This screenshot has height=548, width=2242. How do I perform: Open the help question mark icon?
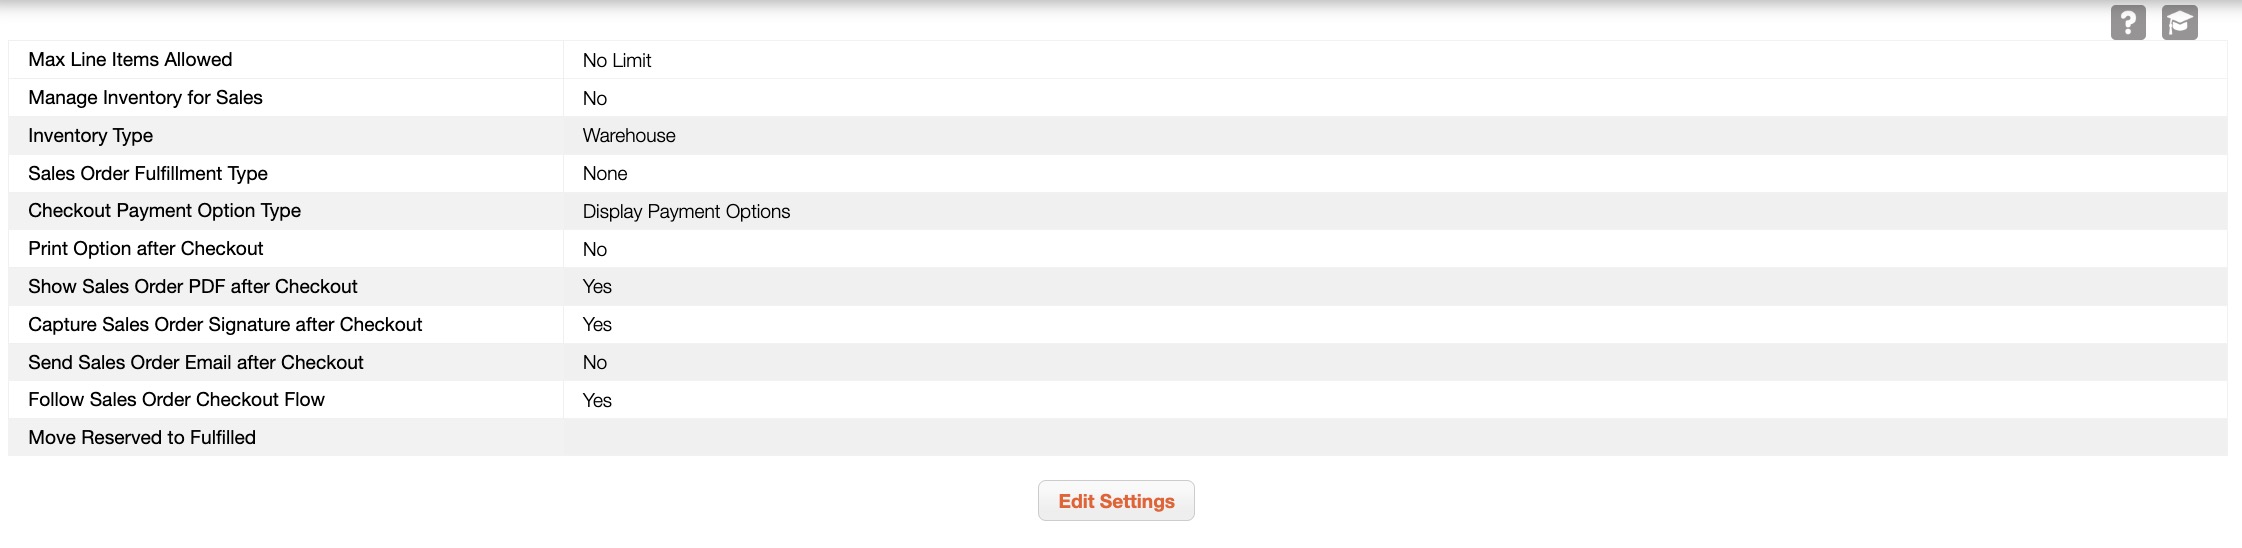(2128, 22)
